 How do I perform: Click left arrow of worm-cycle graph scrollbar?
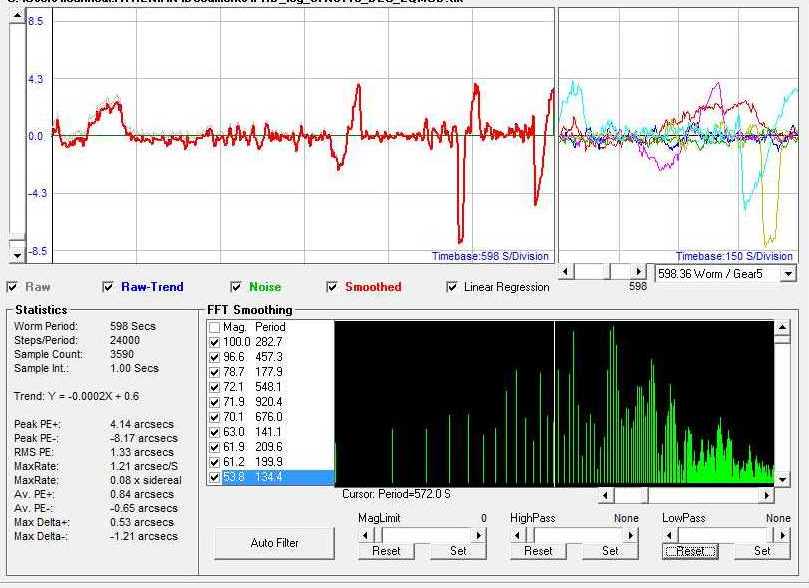coord(566,271)
